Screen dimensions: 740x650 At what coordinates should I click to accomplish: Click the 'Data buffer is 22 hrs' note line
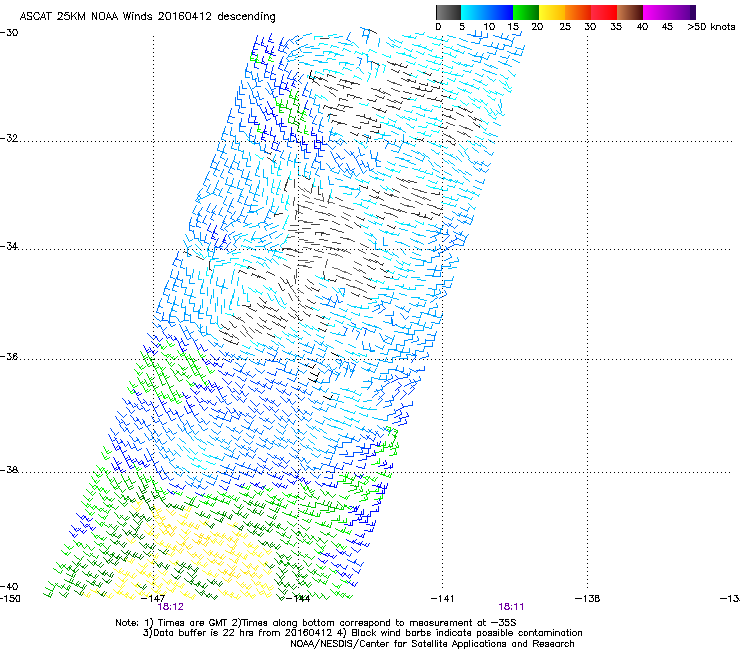(362, 633)
